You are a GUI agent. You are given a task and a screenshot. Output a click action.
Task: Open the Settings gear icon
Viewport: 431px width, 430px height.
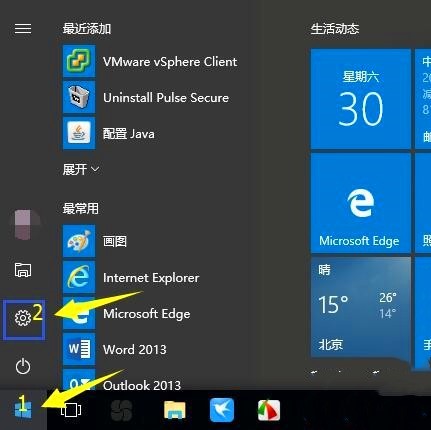23,318
